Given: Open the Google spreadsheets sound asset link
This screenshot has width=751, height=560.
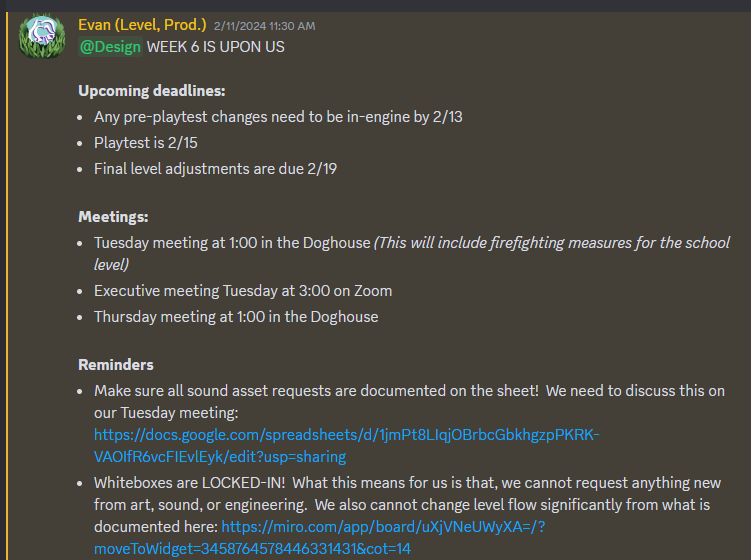Looking at the screenshot, I should point(346,446).
